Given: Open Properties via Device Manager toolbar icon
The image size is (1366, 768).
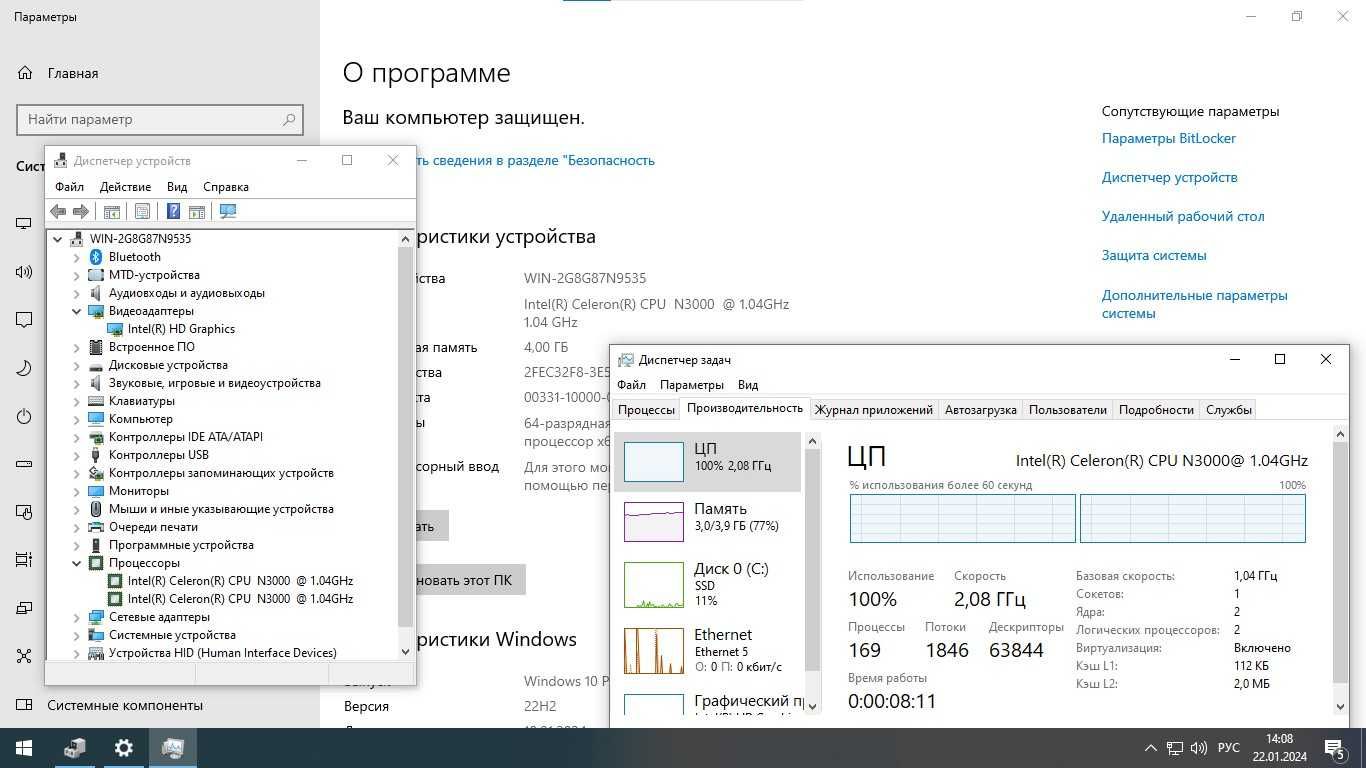Looking at the screenshot, I should pyautogui.click(x=142, y=211).
